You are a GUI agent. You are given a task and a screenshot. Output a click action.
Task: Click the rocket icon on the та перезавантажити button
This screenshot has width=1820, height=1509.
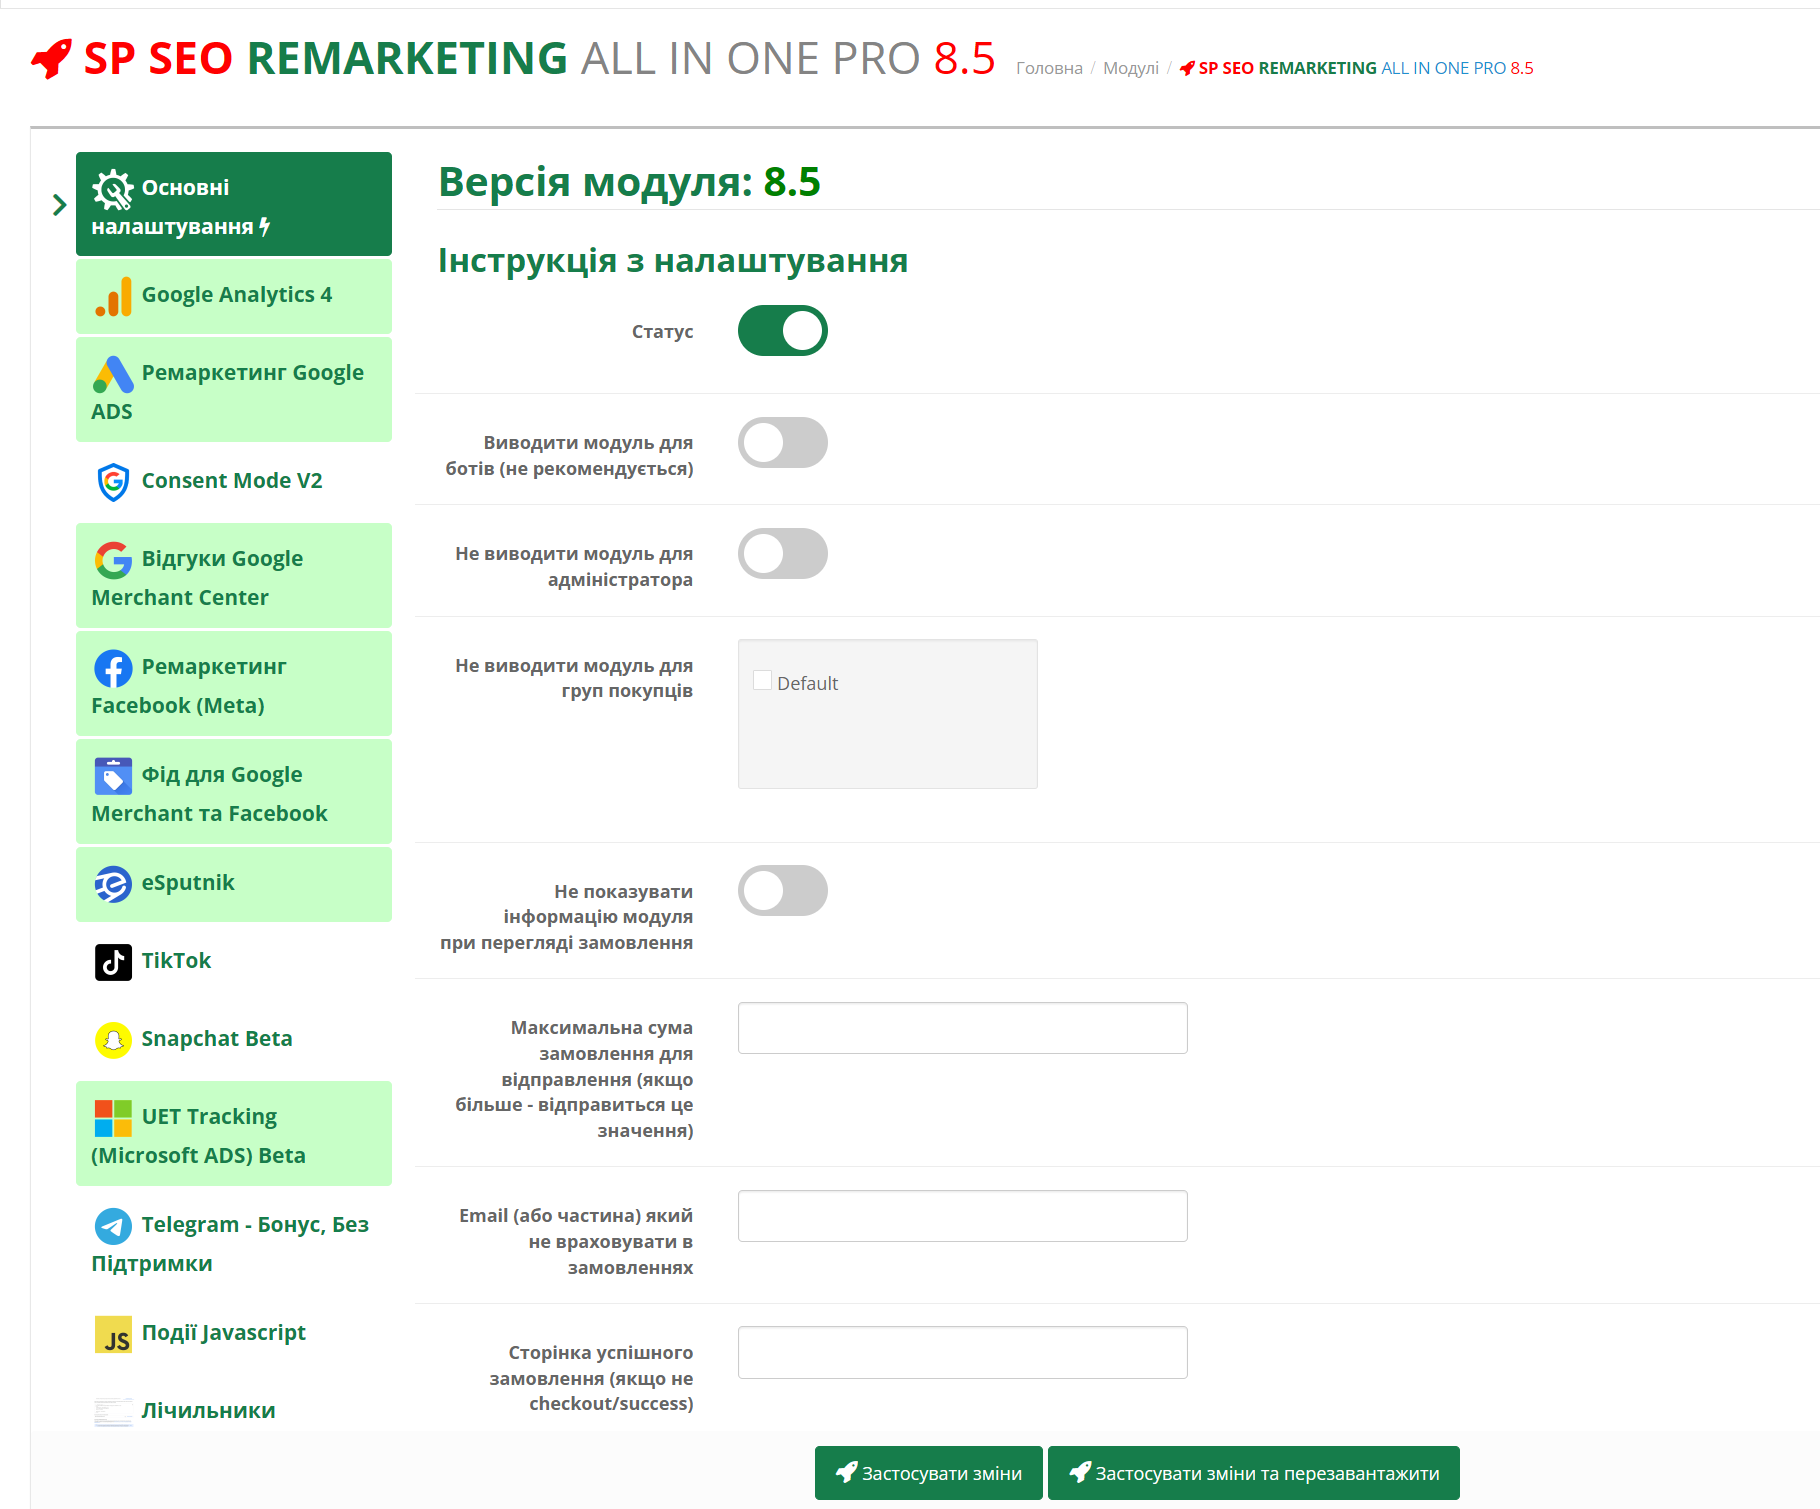click(1080, 1472)
